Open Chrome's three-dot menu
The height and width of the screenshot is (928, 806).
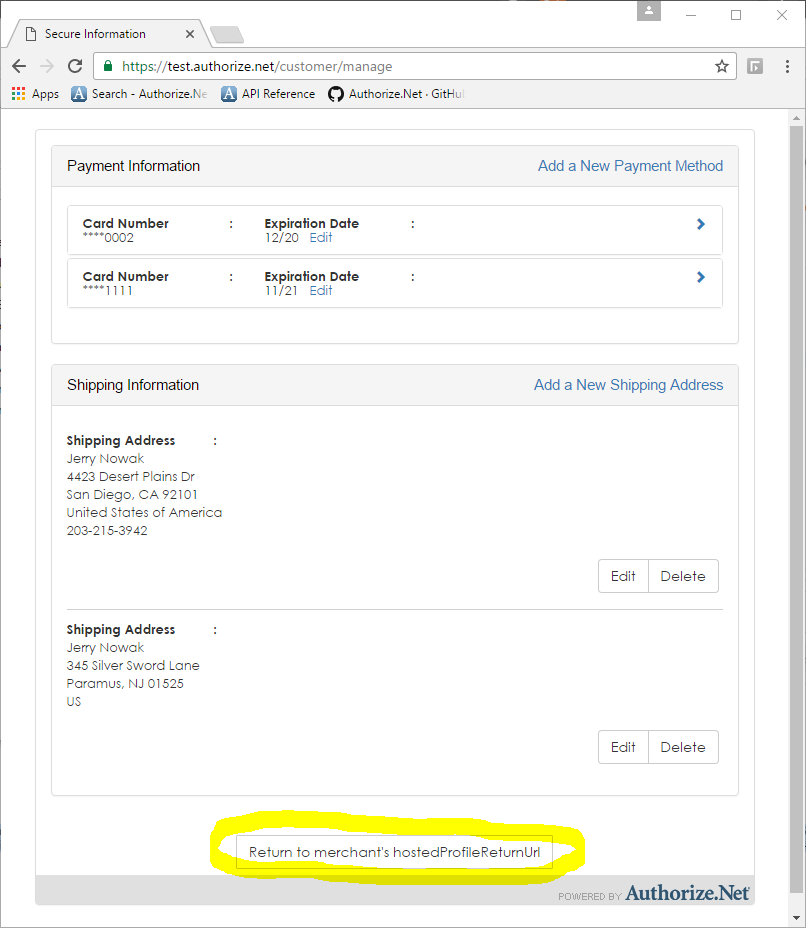[789, 65]
